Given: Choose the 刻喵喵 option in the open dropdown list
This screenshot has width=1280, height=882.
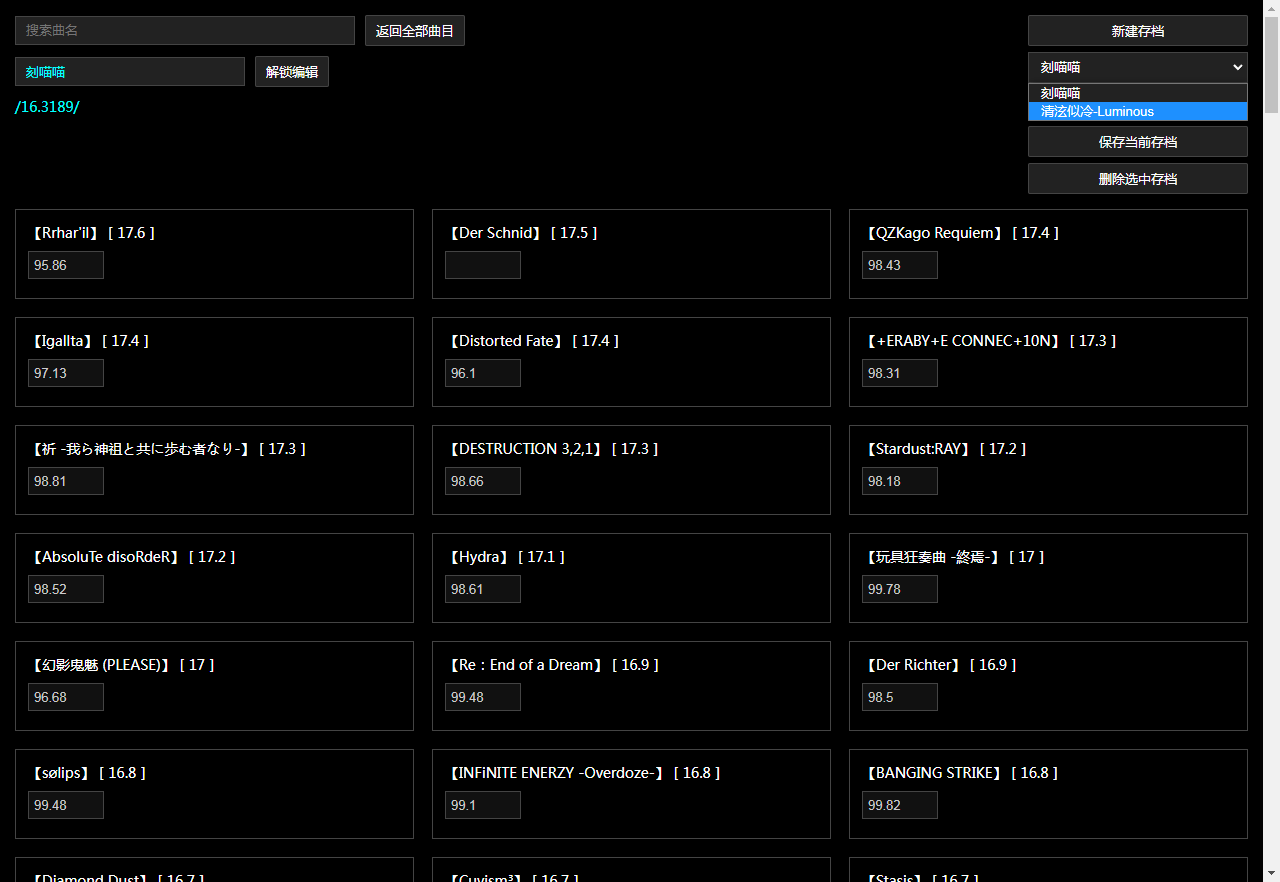Looking at the screenshot, I should click(x=1138, y=93).
